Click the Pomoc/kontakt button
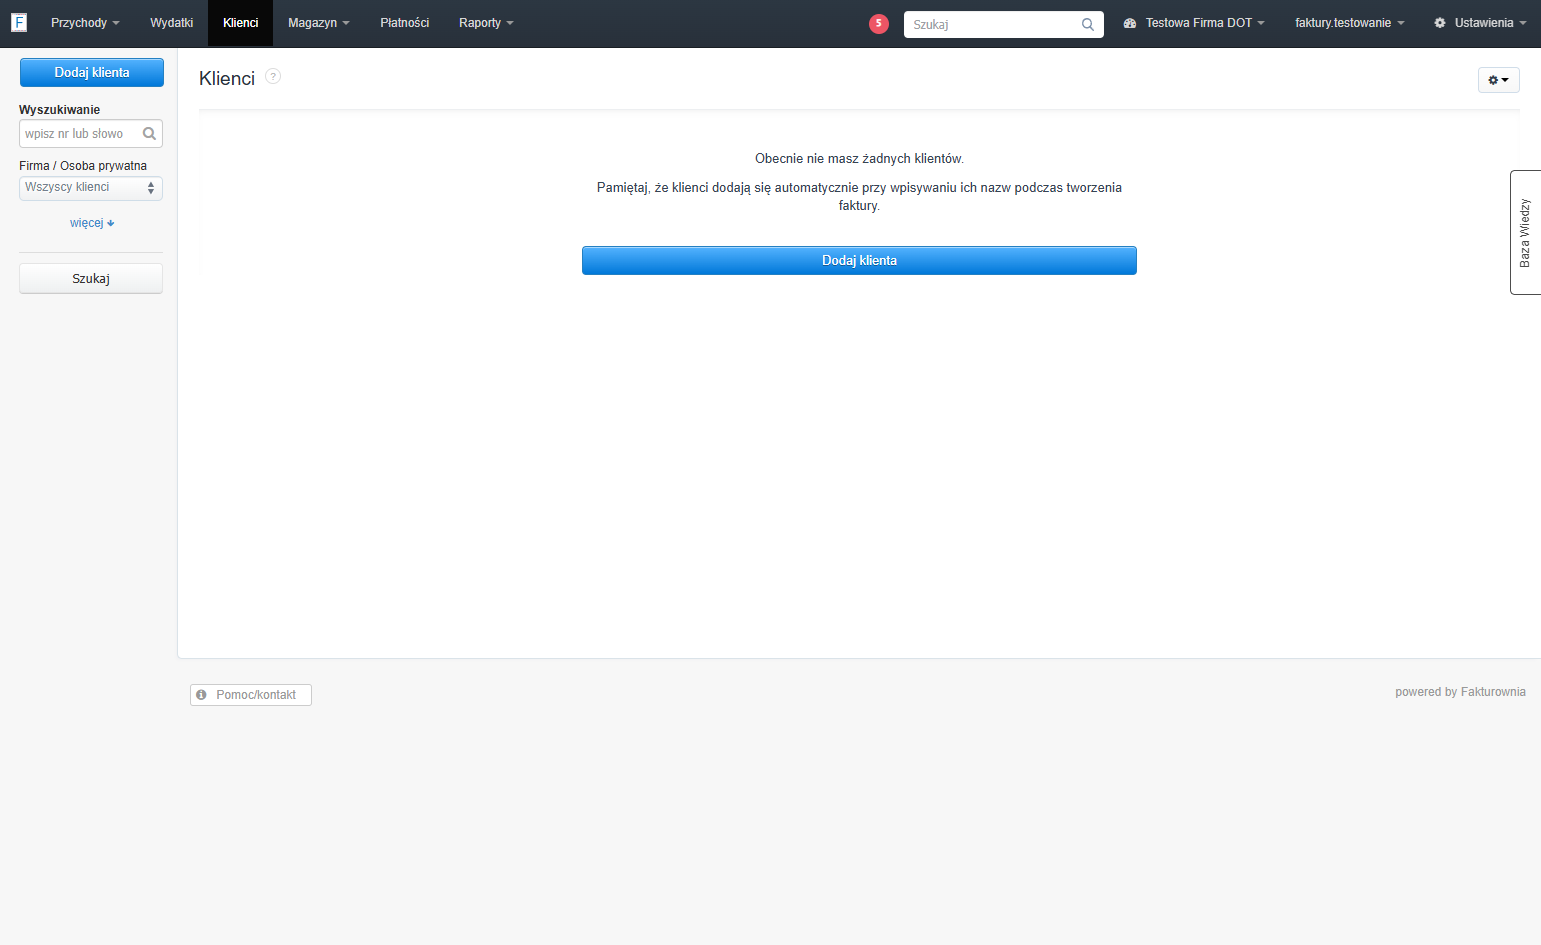This screenshot has width=1541, height=945. click(x=251, y=695)
